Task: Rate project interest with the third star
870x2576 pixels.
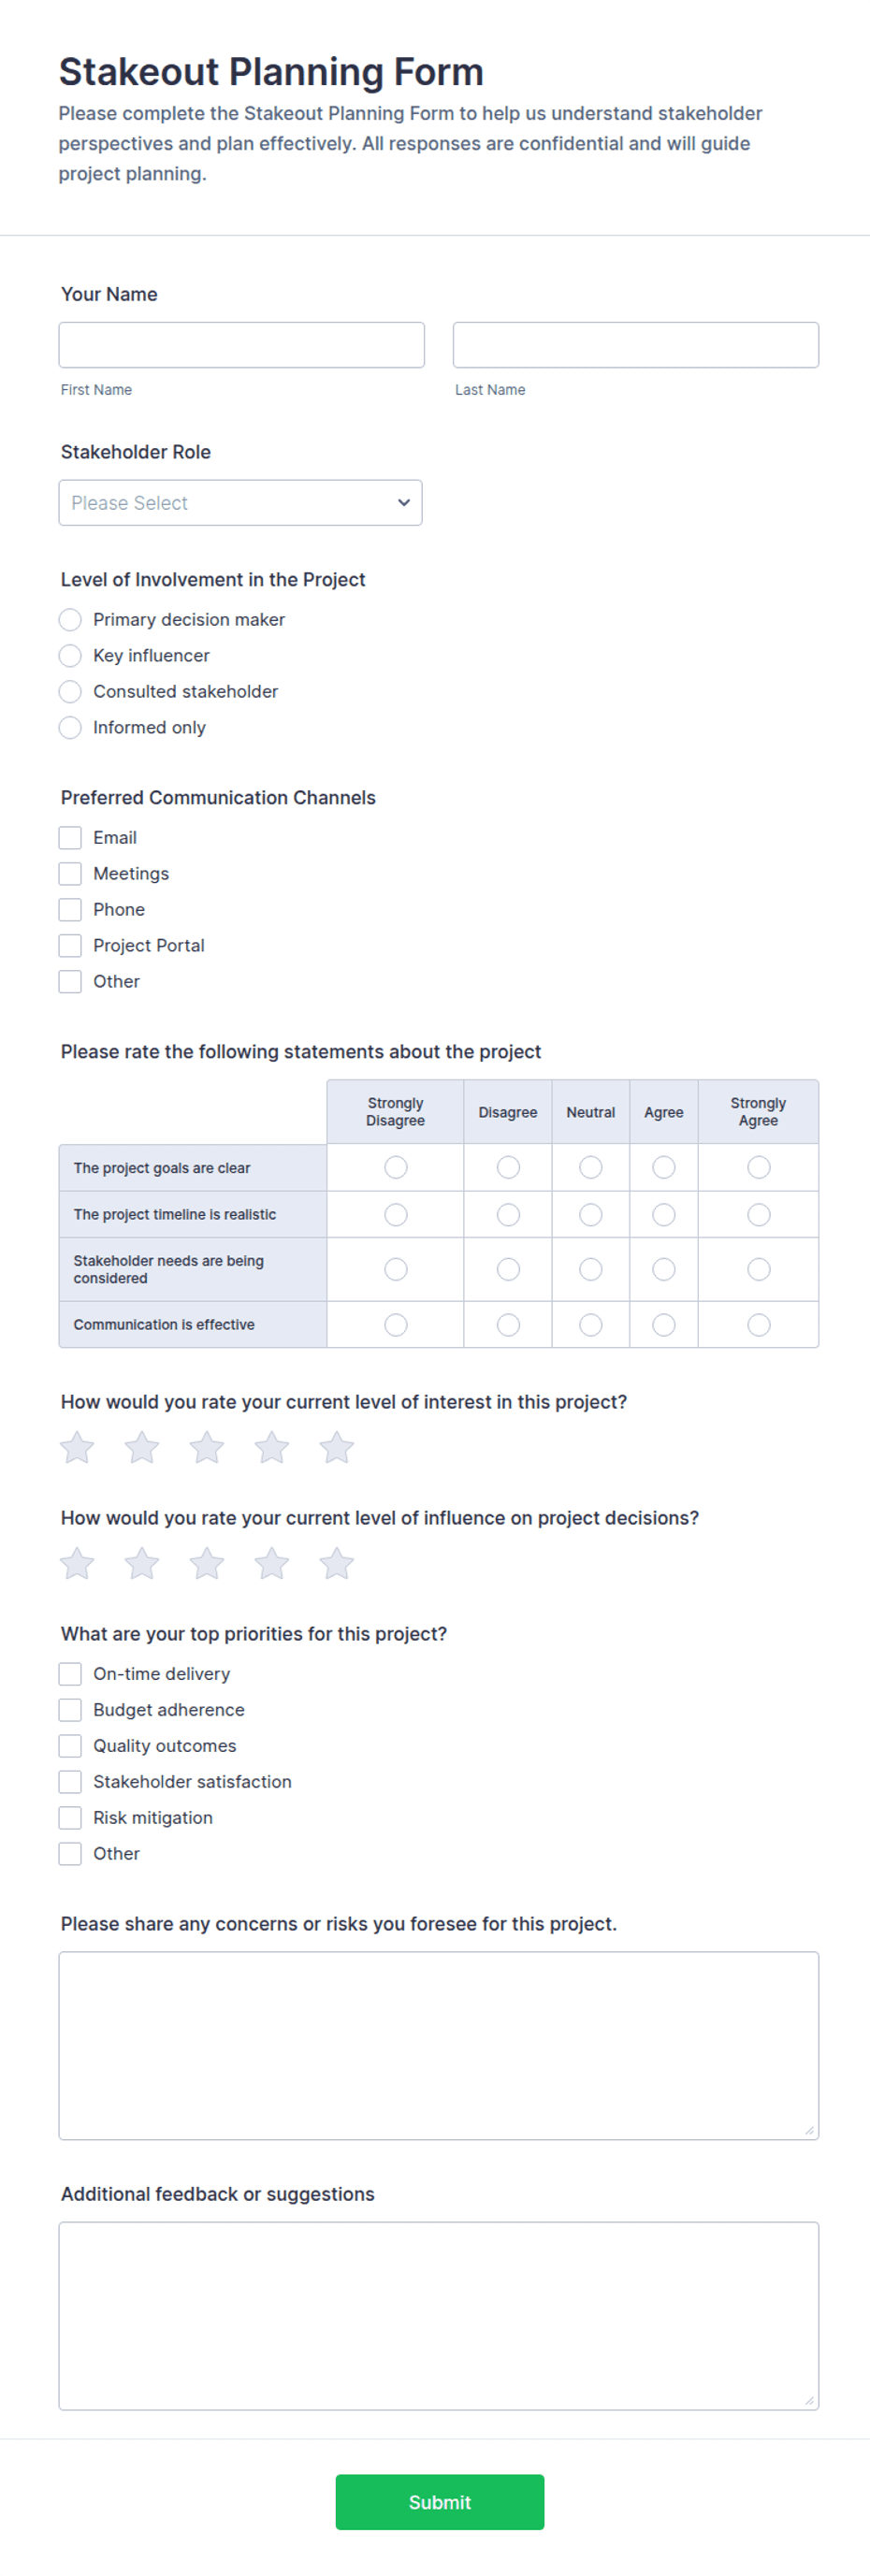Action: [x=207, y=1447]
